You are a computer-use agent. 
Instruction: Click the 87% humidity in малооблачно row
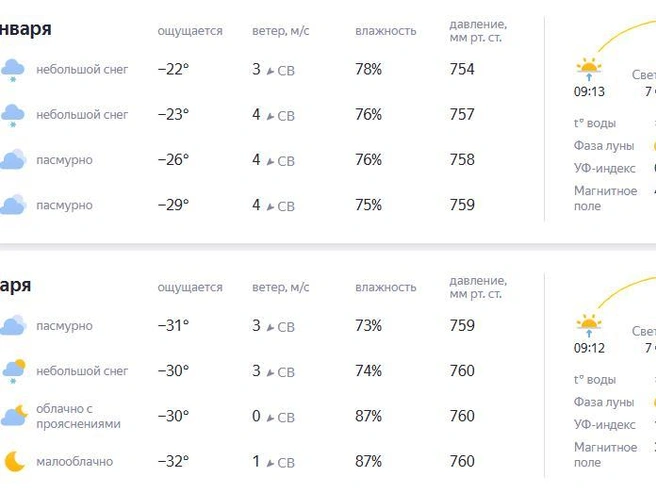tap(368, 461)
